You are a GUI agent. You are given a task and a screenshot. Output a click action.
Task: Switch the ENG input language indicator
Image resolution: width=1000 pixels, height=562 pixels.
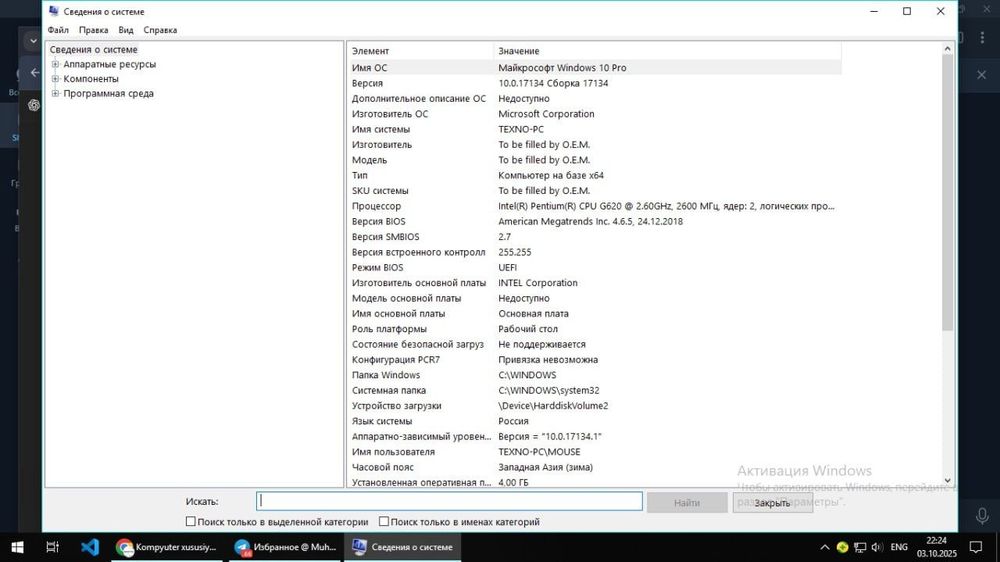[x=899, y=547]
